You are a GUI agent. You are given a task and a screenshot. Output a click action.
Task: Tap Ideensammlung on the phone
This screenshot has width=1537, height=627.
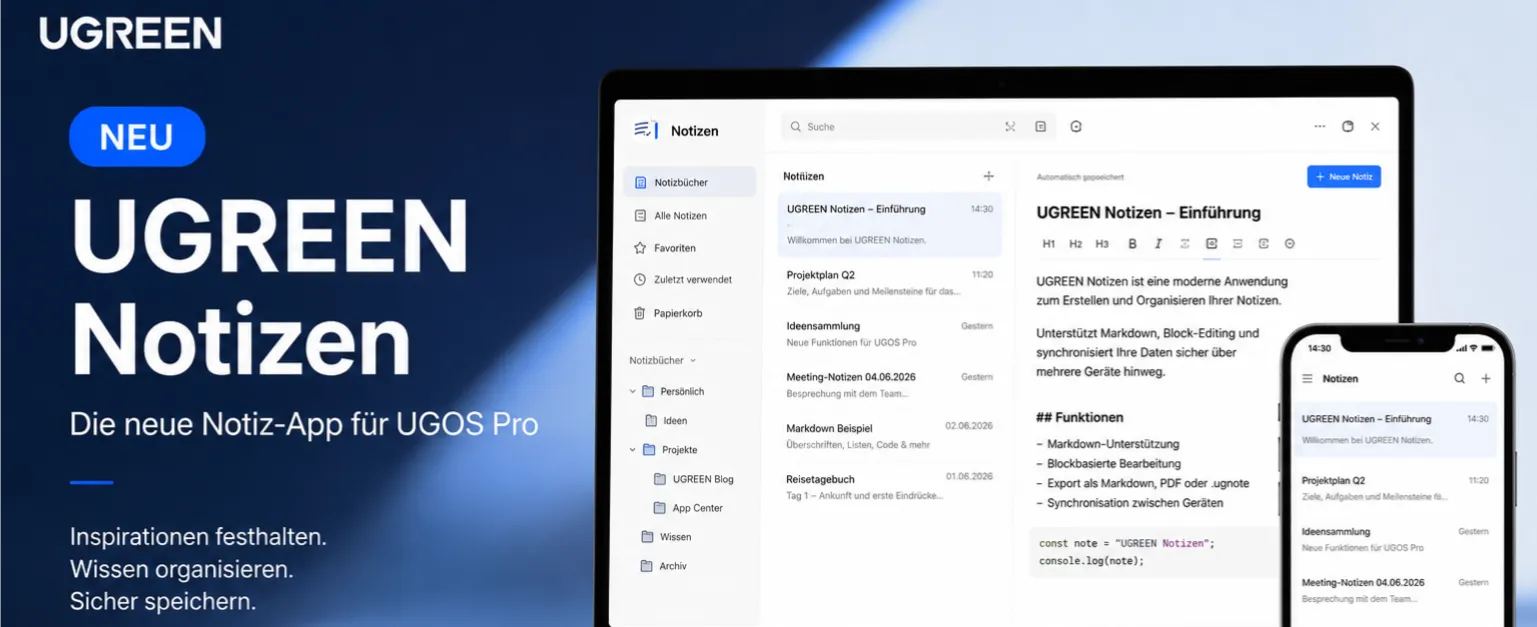[1395, 539]
